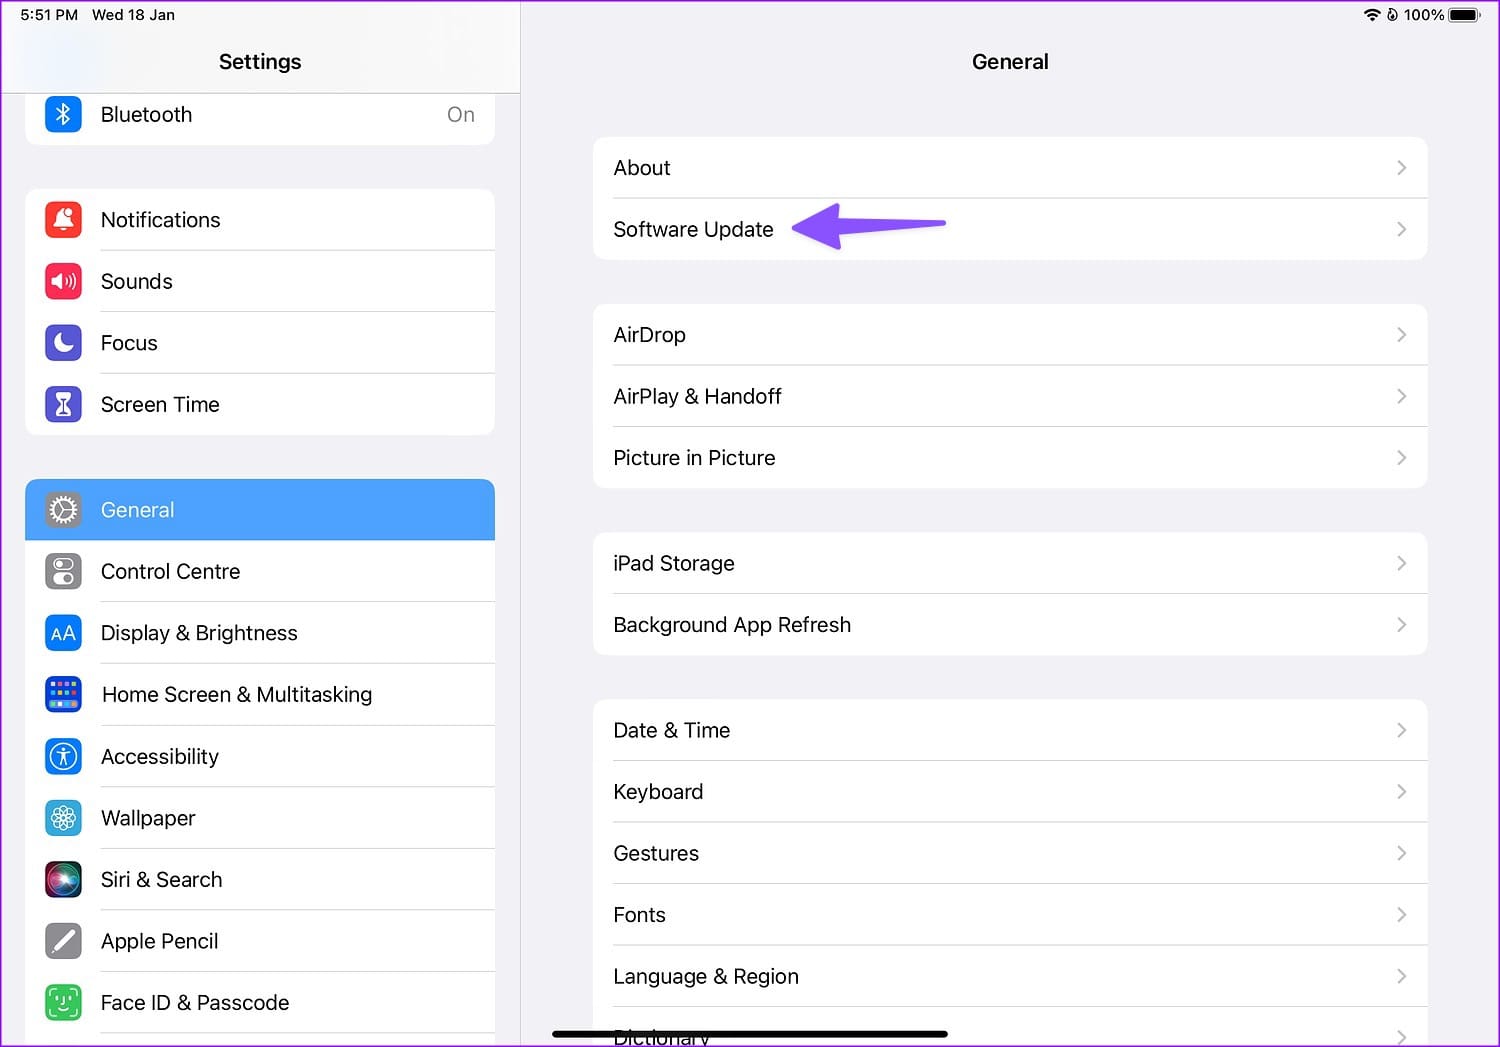The height and width of the screenshot is (1047, 1500).
Task: Expand the Gestures chevron
Action: point(1402,853)
